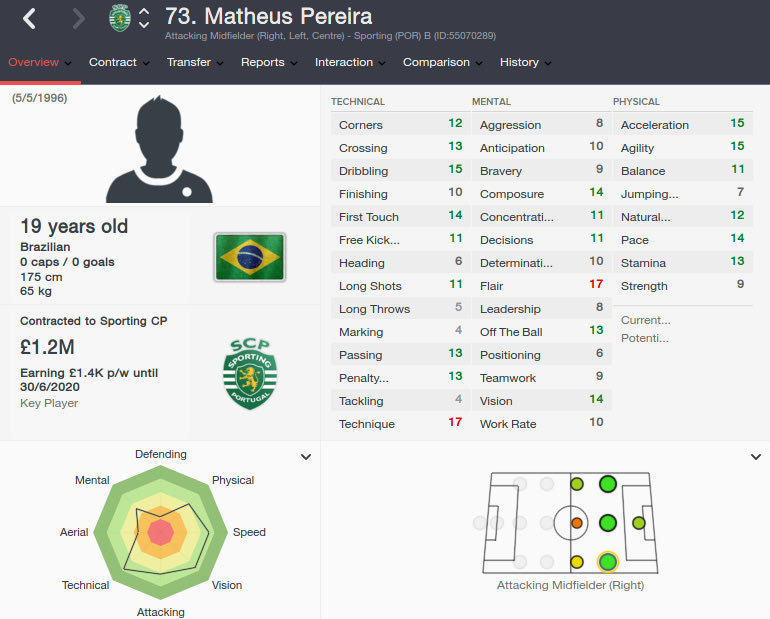This screenshot has width=770, height=619.
Task: Click the up/down player switcher arrows
Action: (144, 18)
